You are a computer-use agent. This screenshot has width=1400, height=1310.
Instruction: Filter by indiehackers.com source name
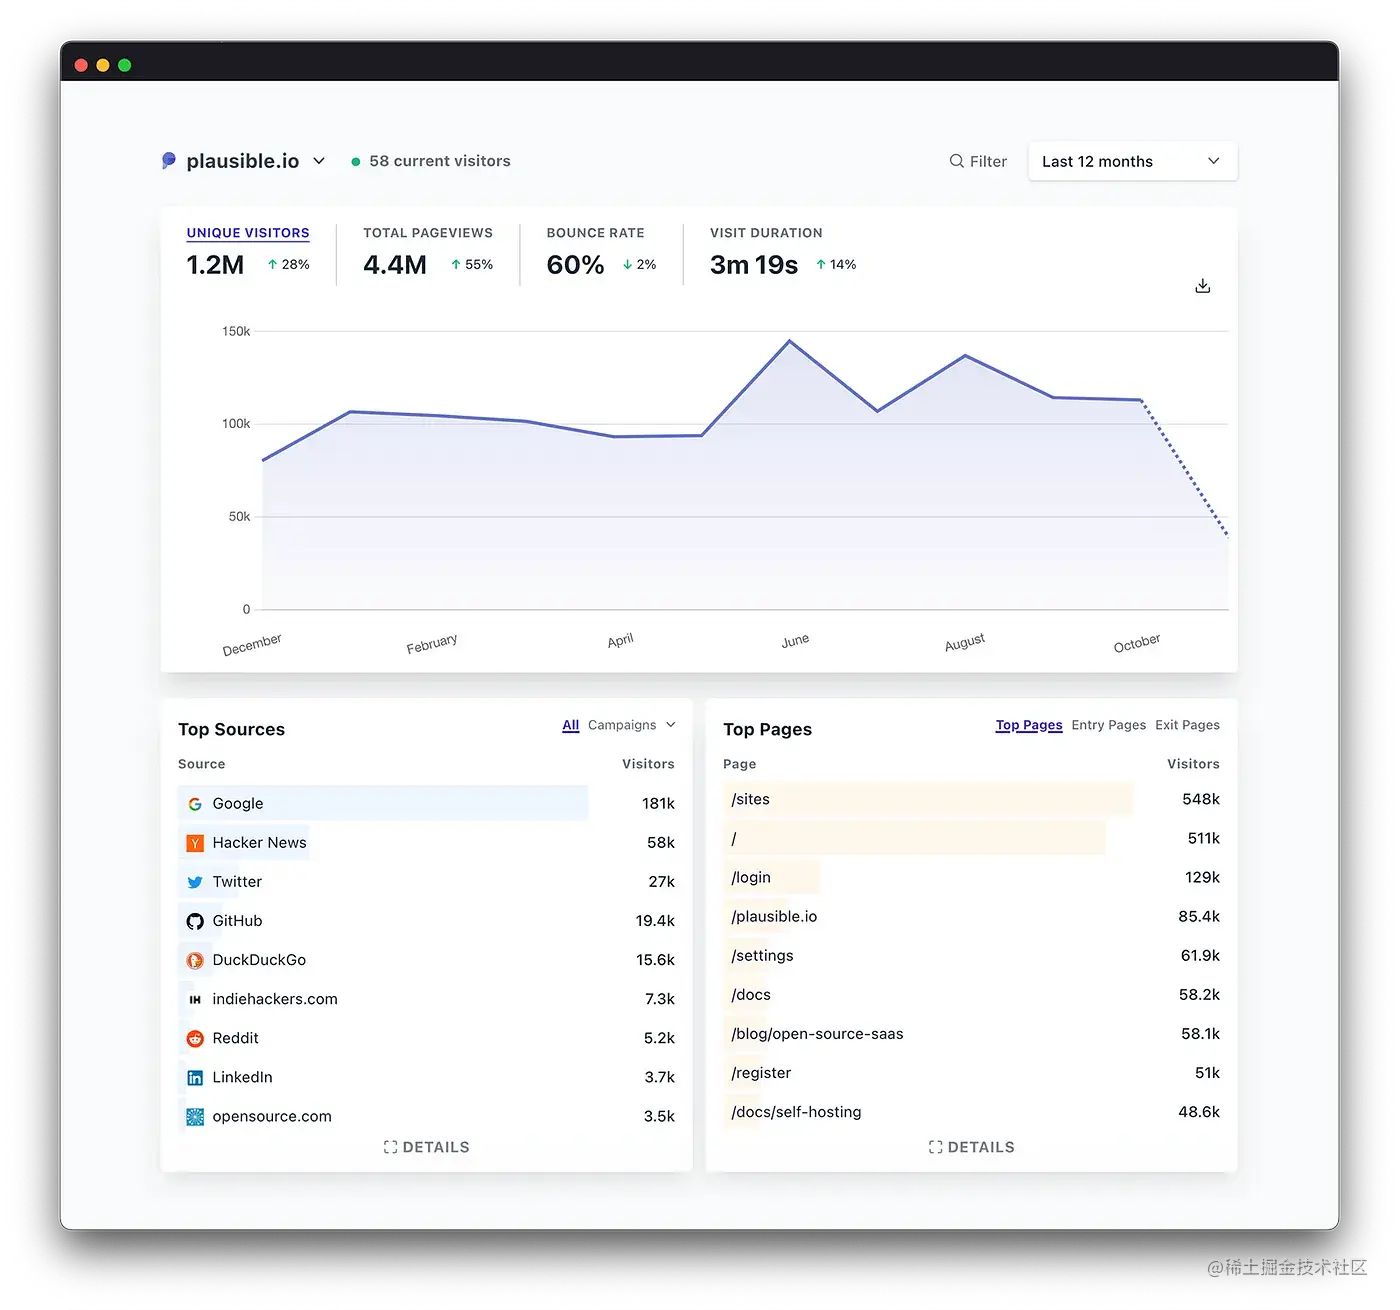coord(275,999)
